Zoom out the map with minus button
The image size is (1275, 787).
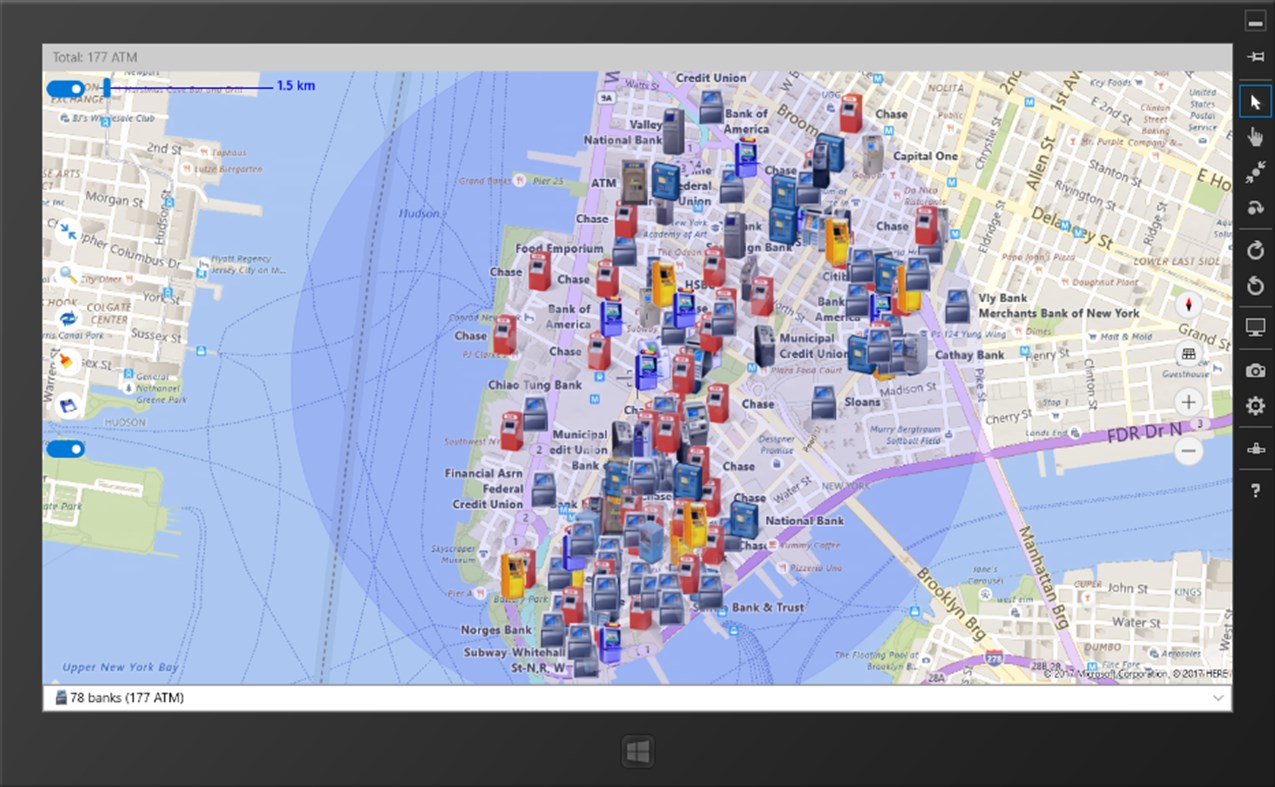click(1188, 451)
